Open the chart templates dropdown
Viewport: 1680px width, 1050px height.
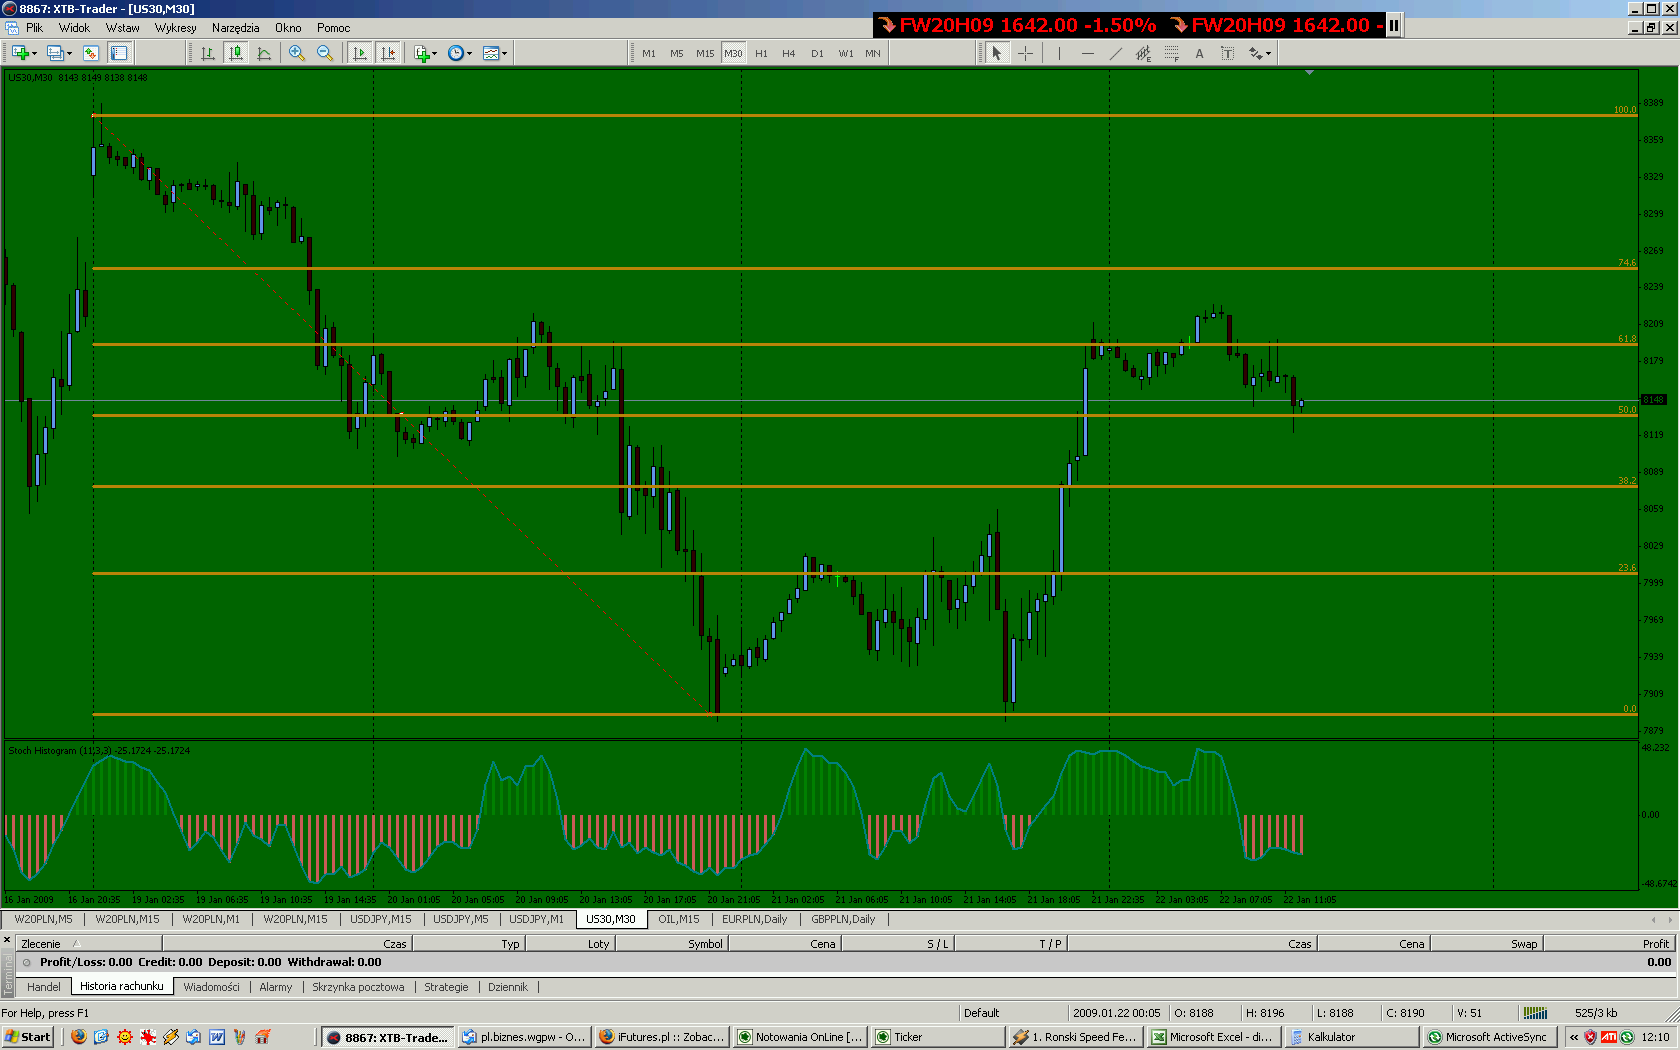click(495, 53)
